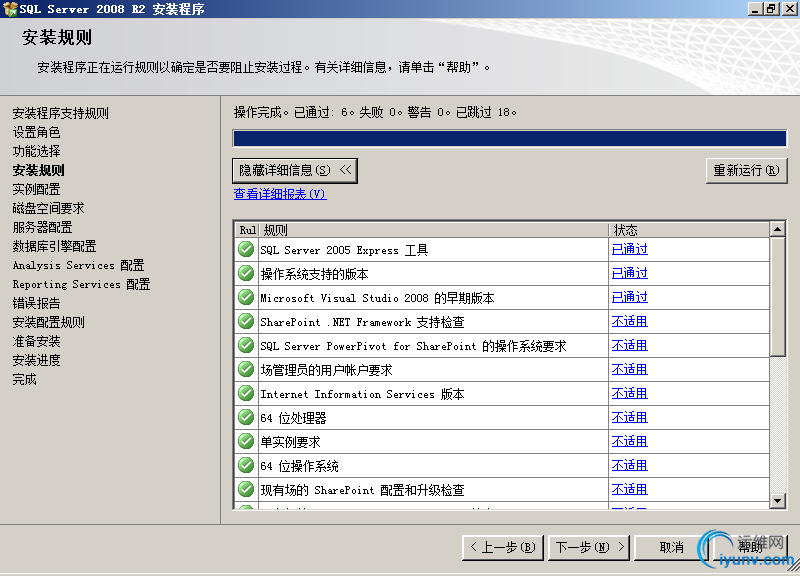This screenshot has width=800, height=576.
Task: Select 功能选择 step in sidebar
Action: (36, 151)
